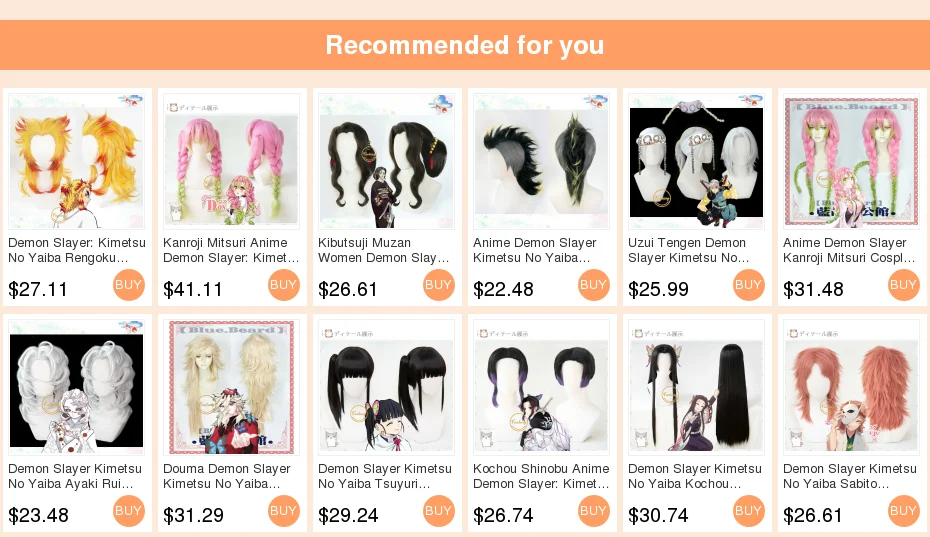Open the orange-yellow Rengoku wig thumbnail
930x537 pixels.
click(77, 161)
